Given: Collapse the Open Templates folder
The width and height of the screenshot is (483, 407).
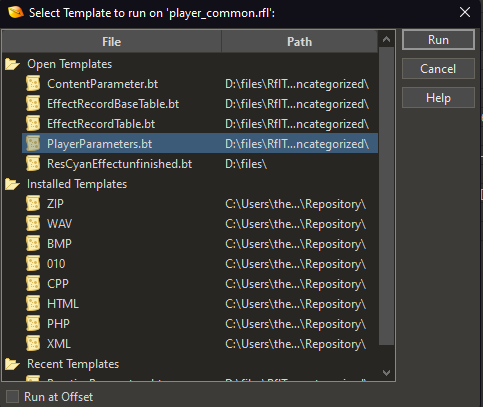Looking at the screenshot, I should pyautogui.click(x=12, y=64).
